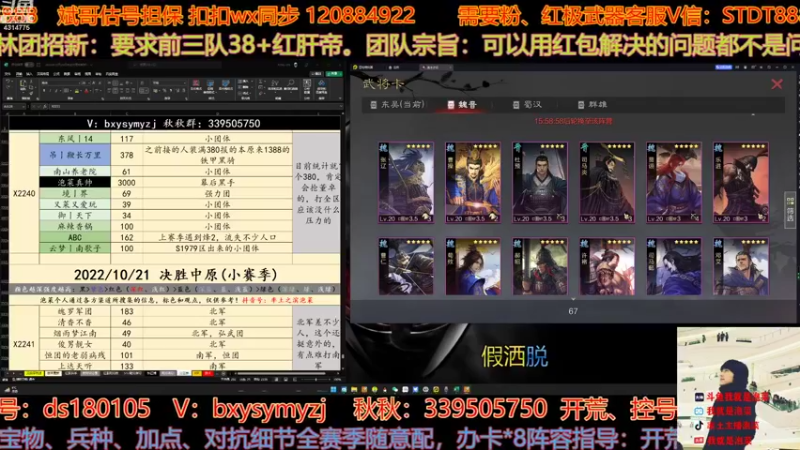
Task: Click the AutoSum sigma icon
Action: coord(261,81)
